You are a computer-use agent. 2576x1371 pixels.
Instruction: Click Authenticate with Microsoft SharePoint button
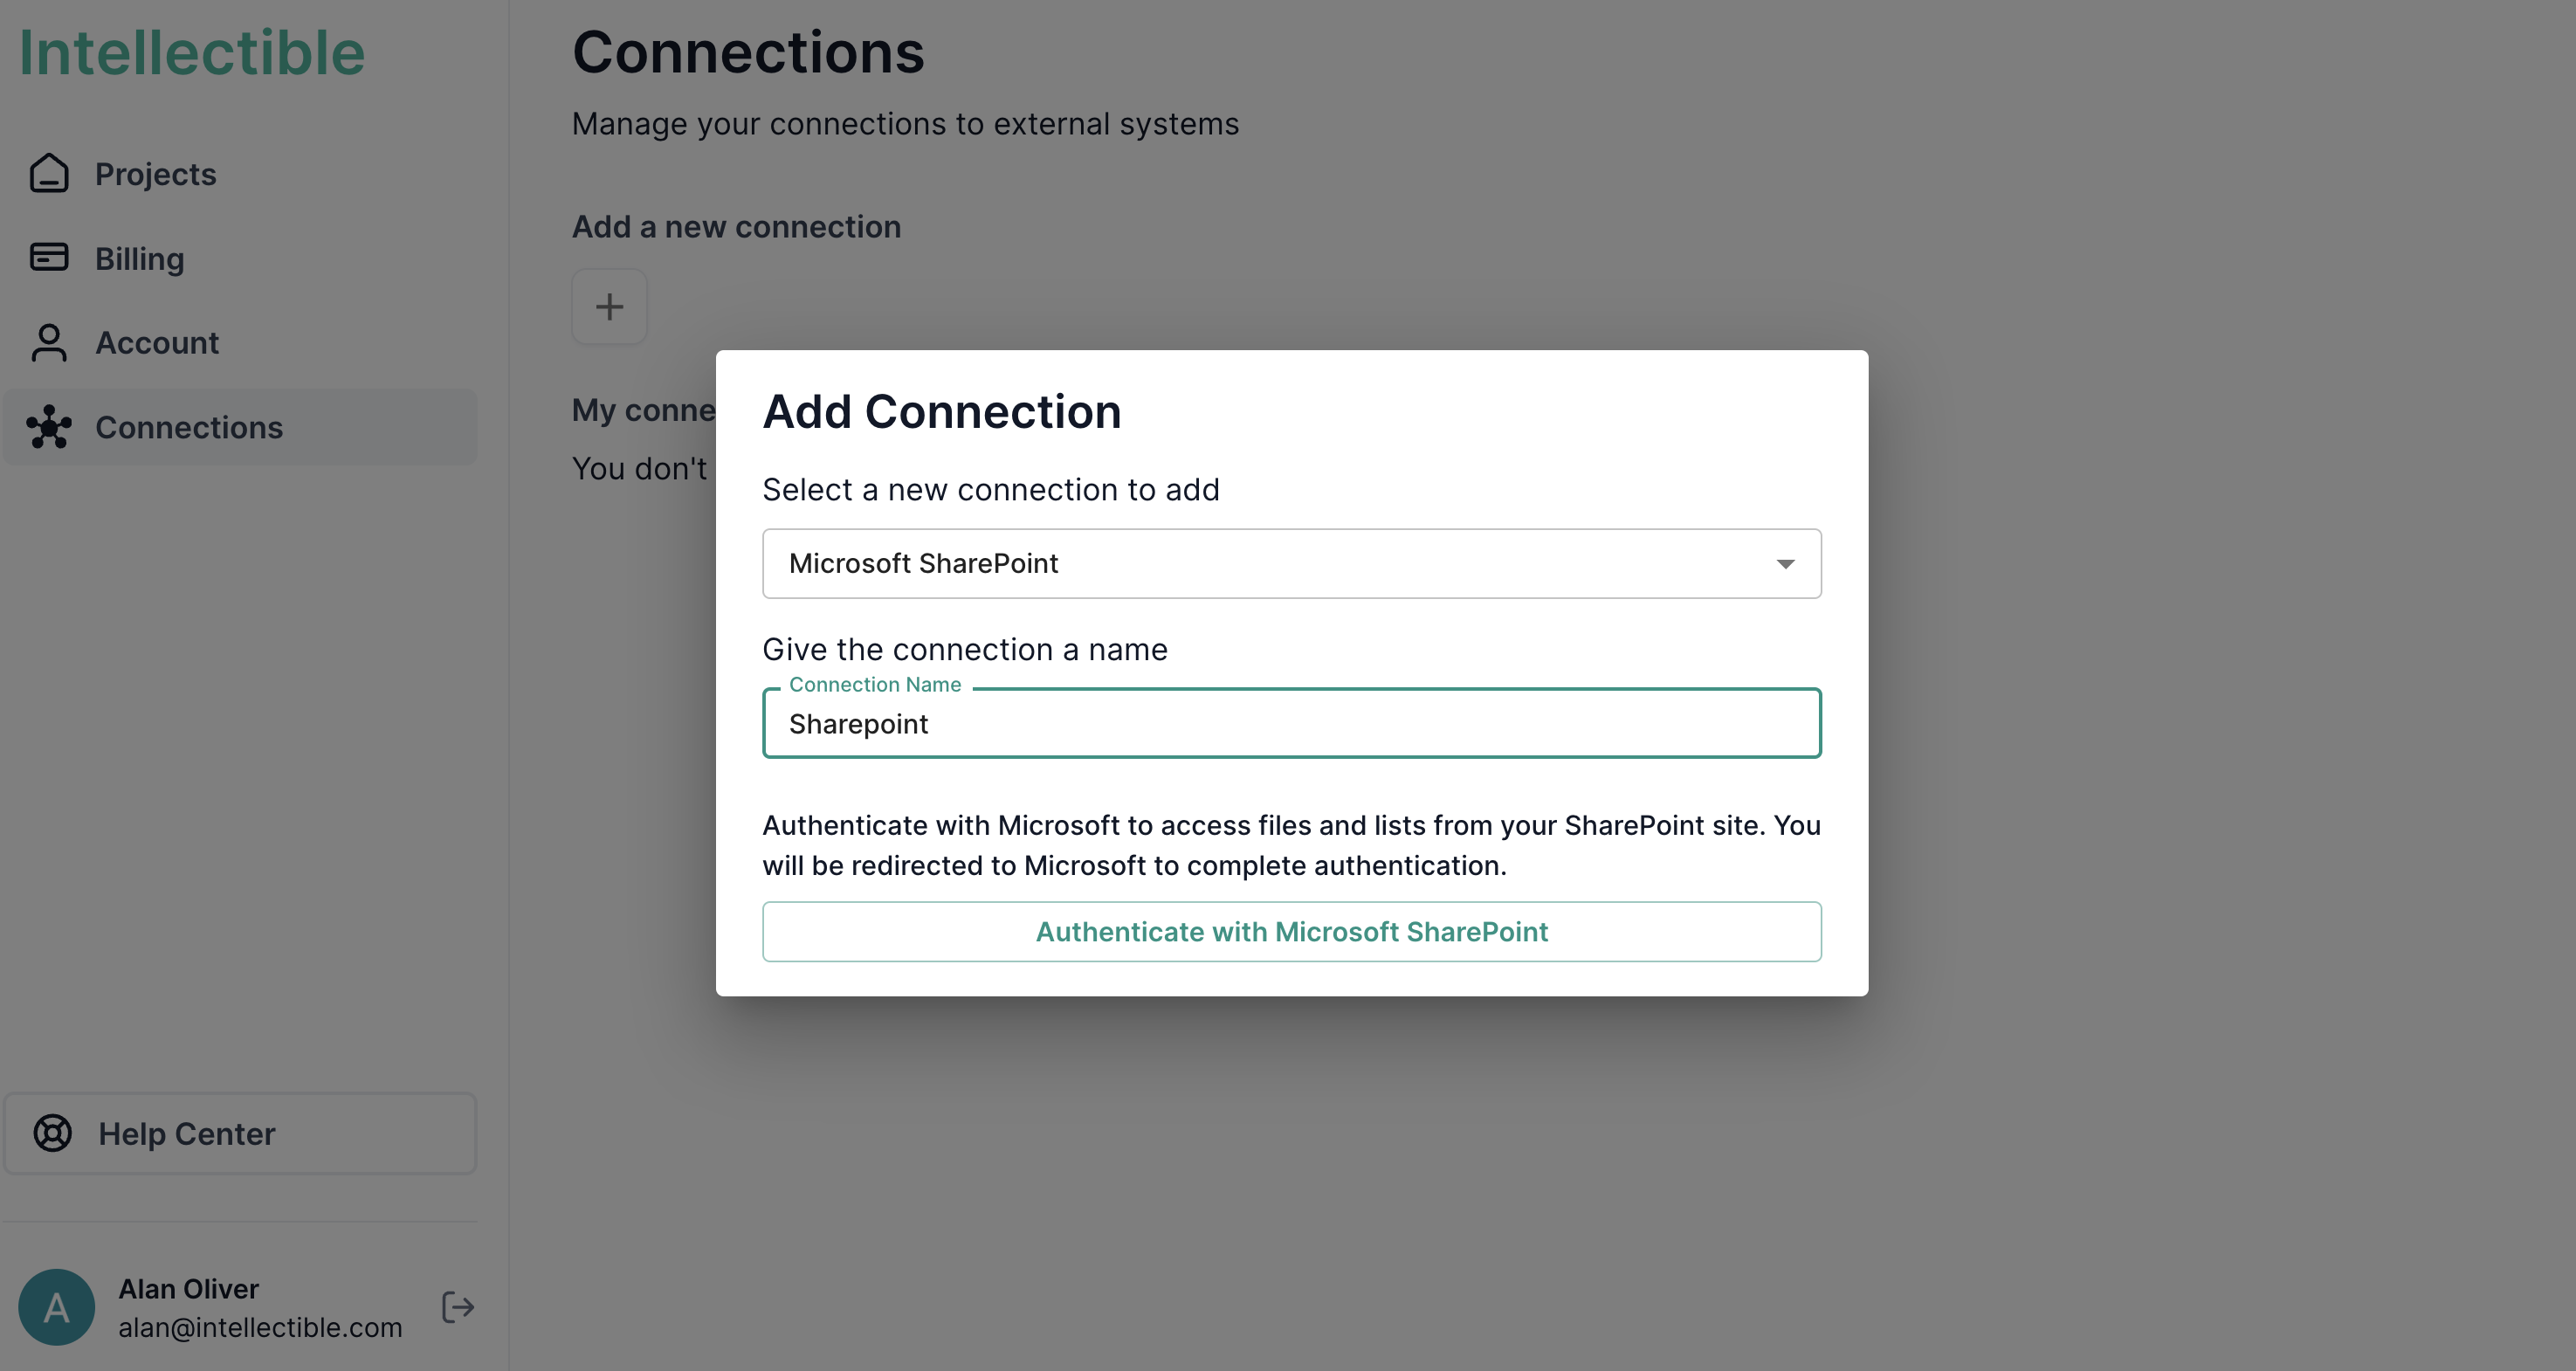[1291, 931]
